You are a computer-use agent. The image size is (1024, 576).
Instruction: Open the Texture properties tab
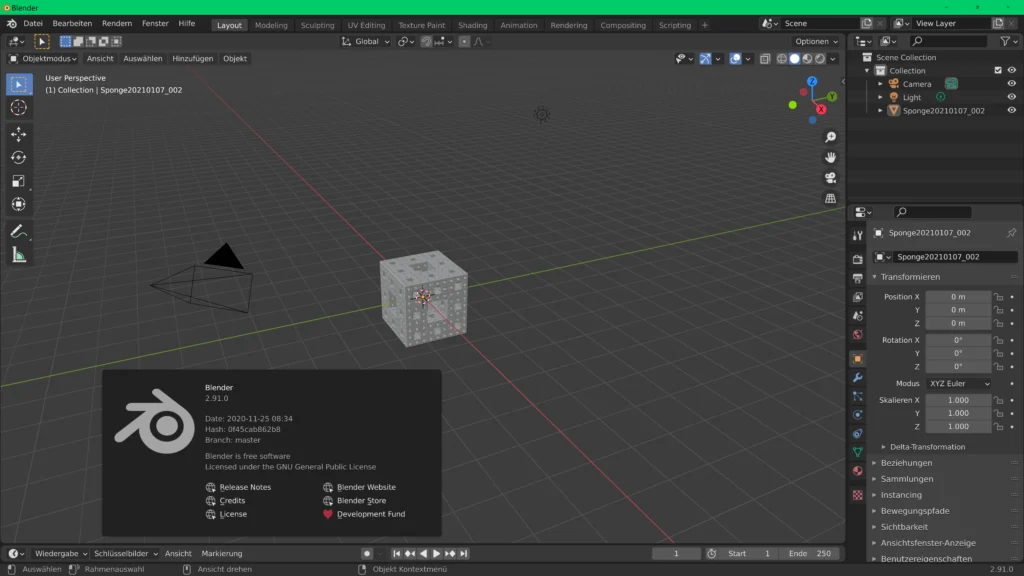coord(857,495)
